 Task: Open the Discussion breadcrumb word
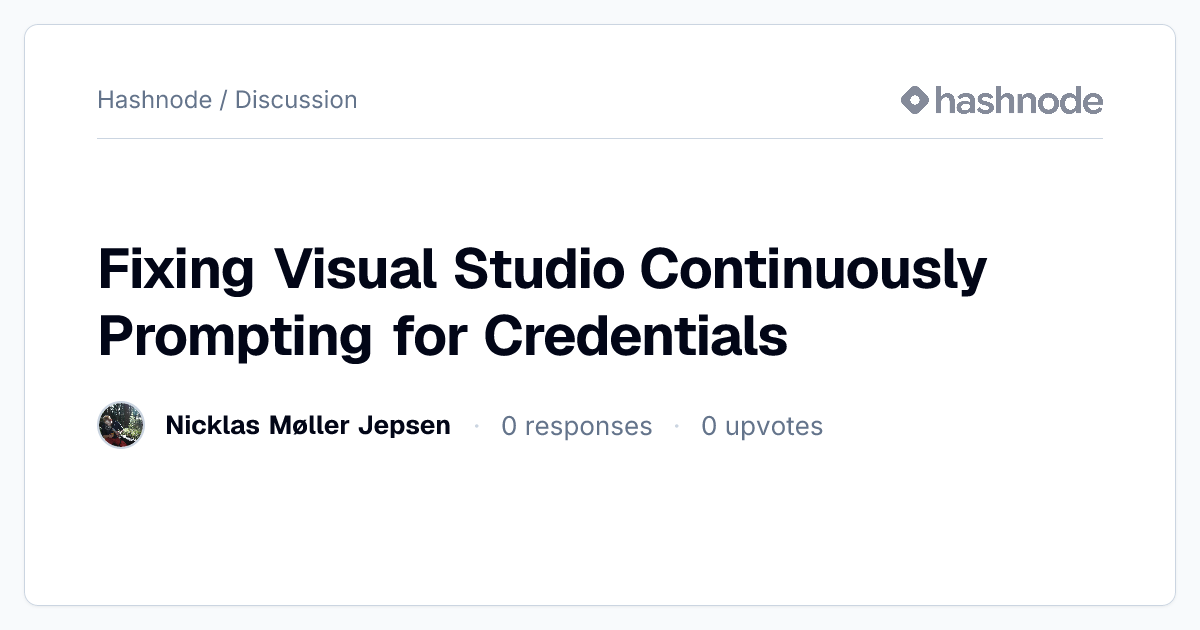[x=296, y=100]
